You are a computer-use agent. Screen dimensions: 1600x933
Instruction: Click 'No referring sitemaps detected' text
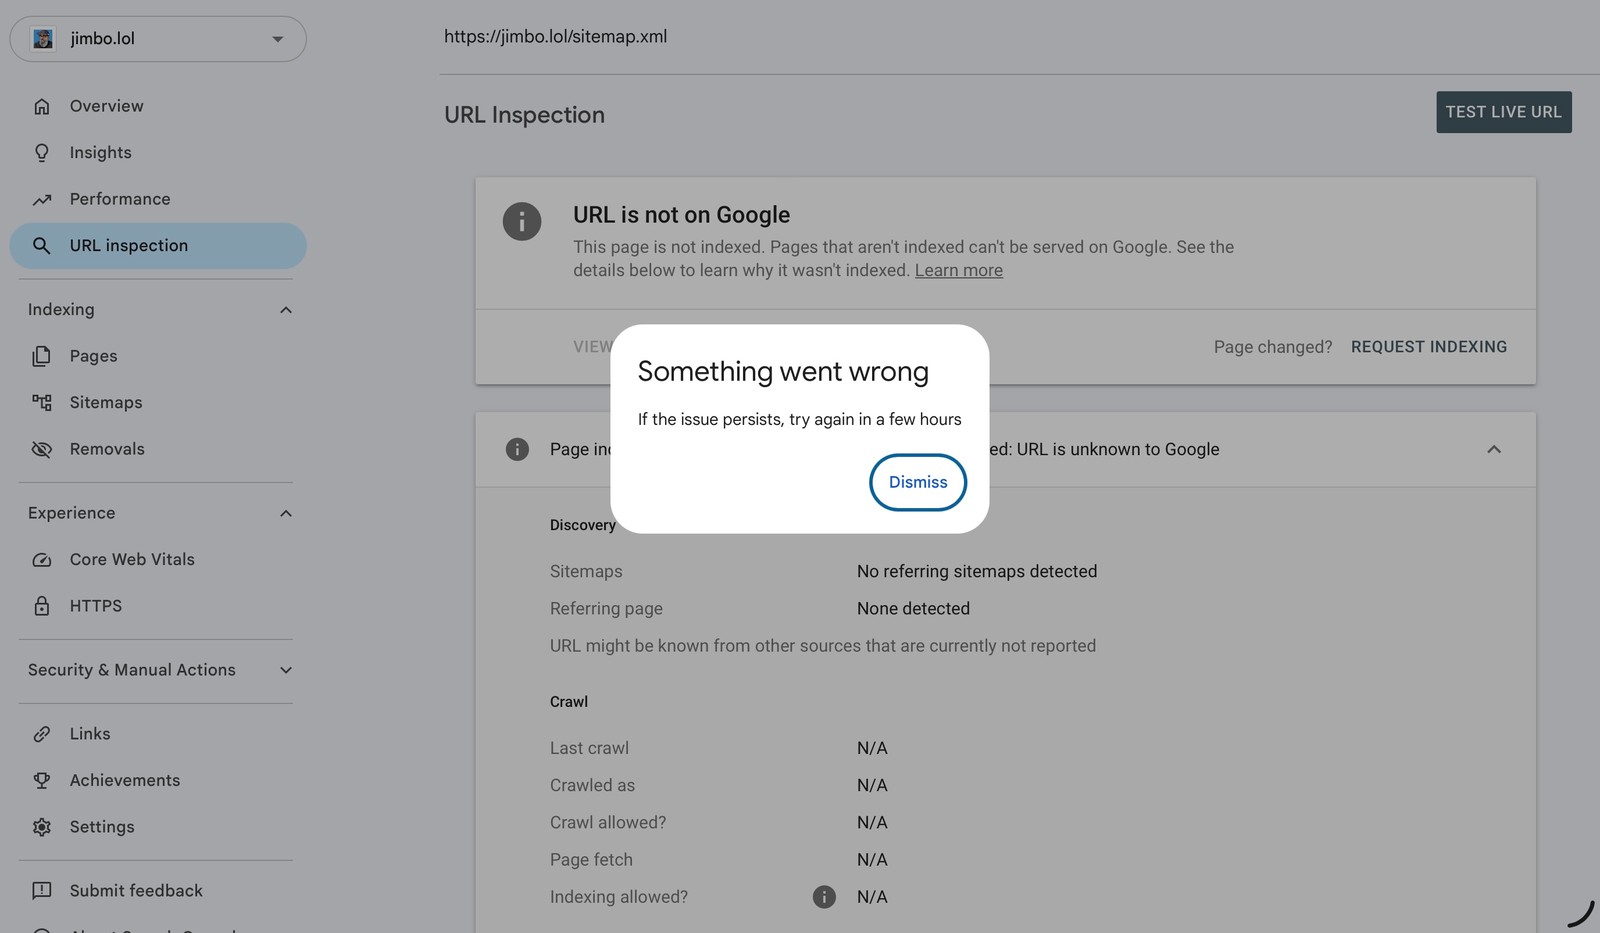coord(977,571)
